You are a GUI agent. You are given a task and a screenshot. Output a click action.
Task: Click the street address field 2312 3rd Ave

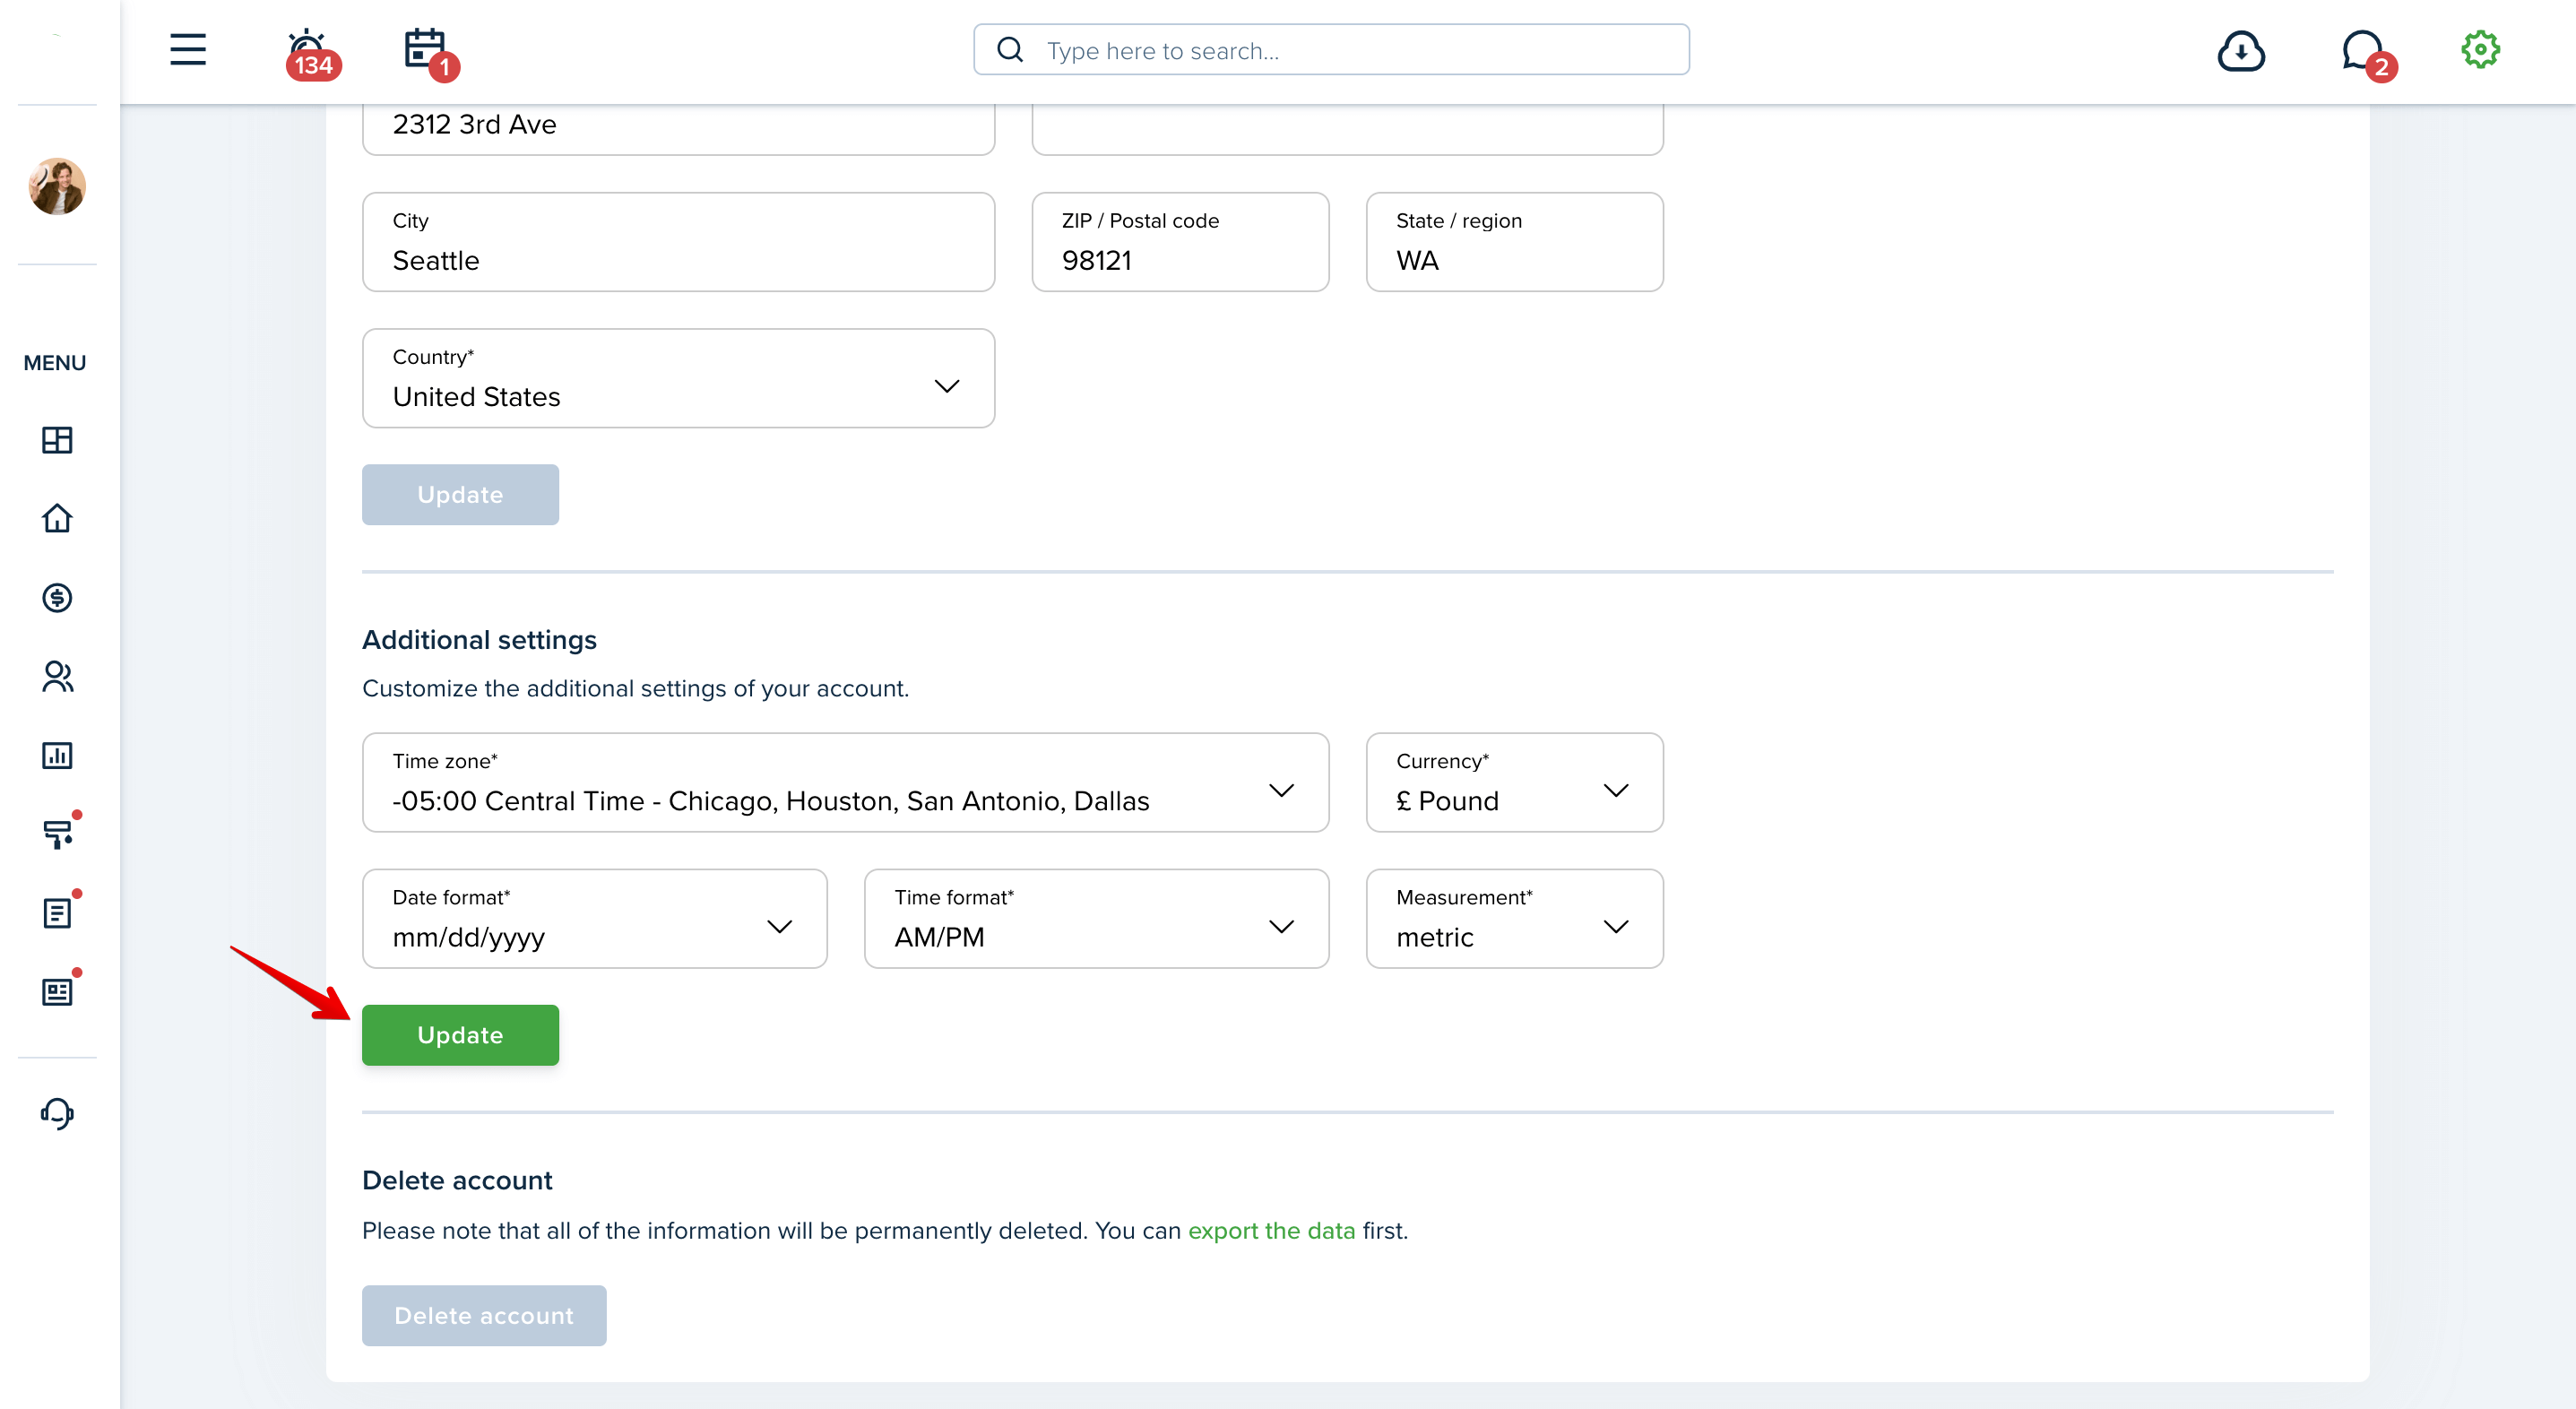[x=678, y=129]
